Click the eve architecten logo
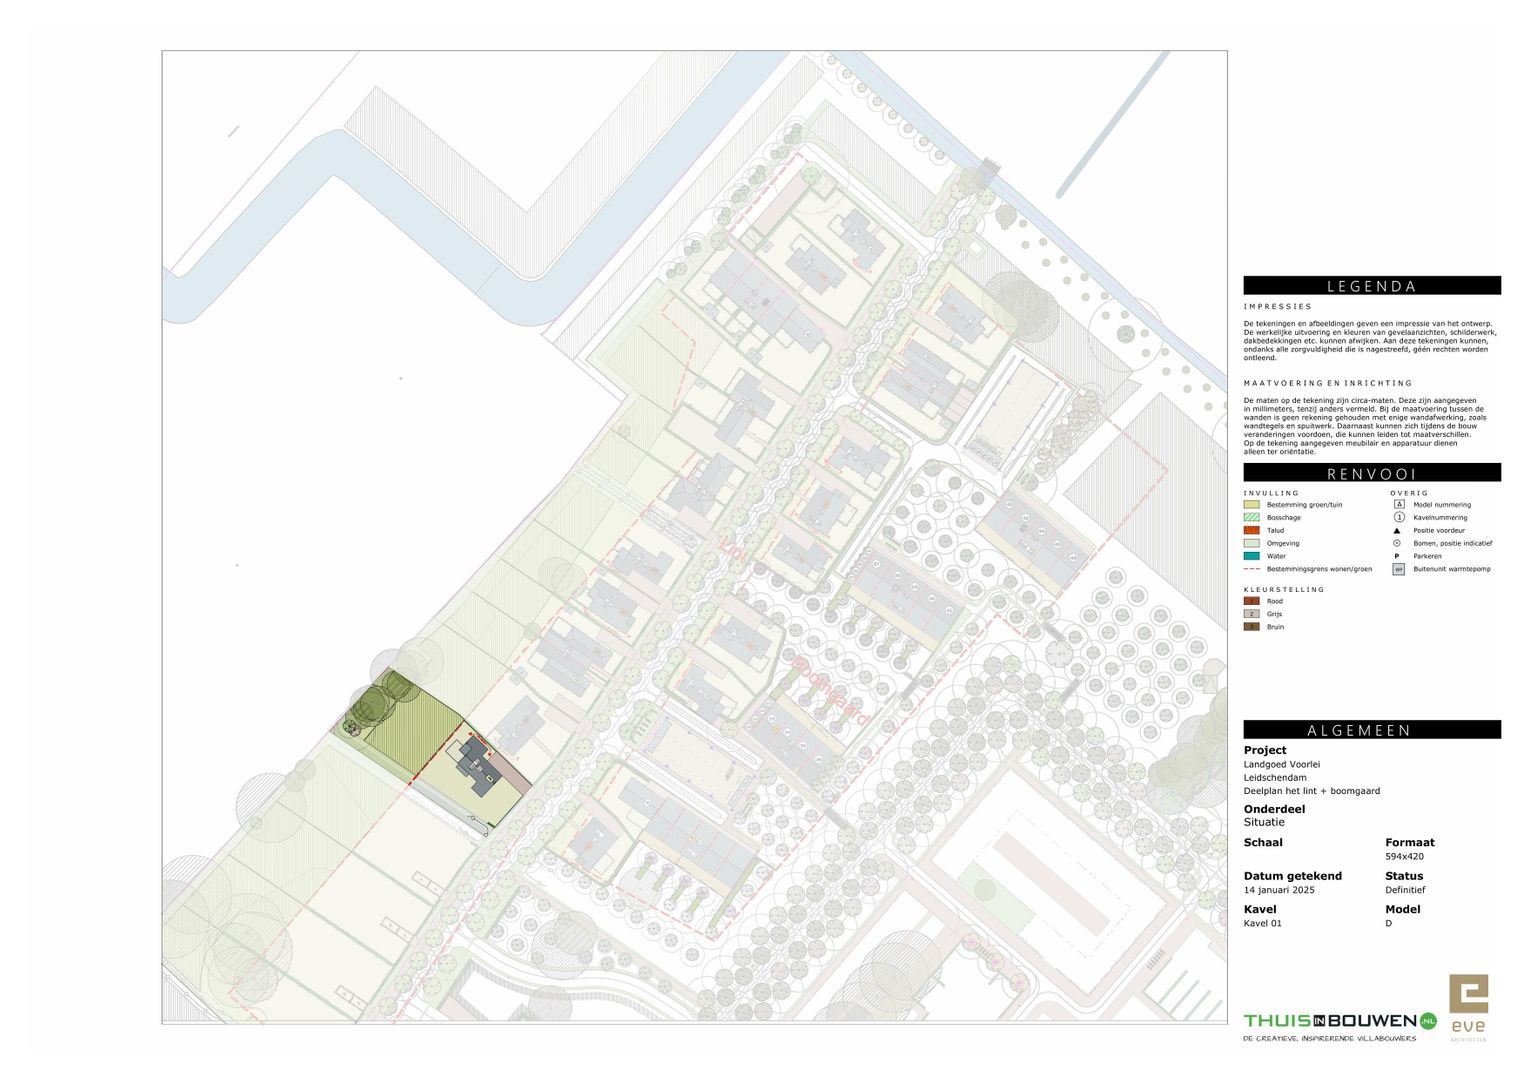Viewport: 1527px width, 1080px height. point(1468,1008)
